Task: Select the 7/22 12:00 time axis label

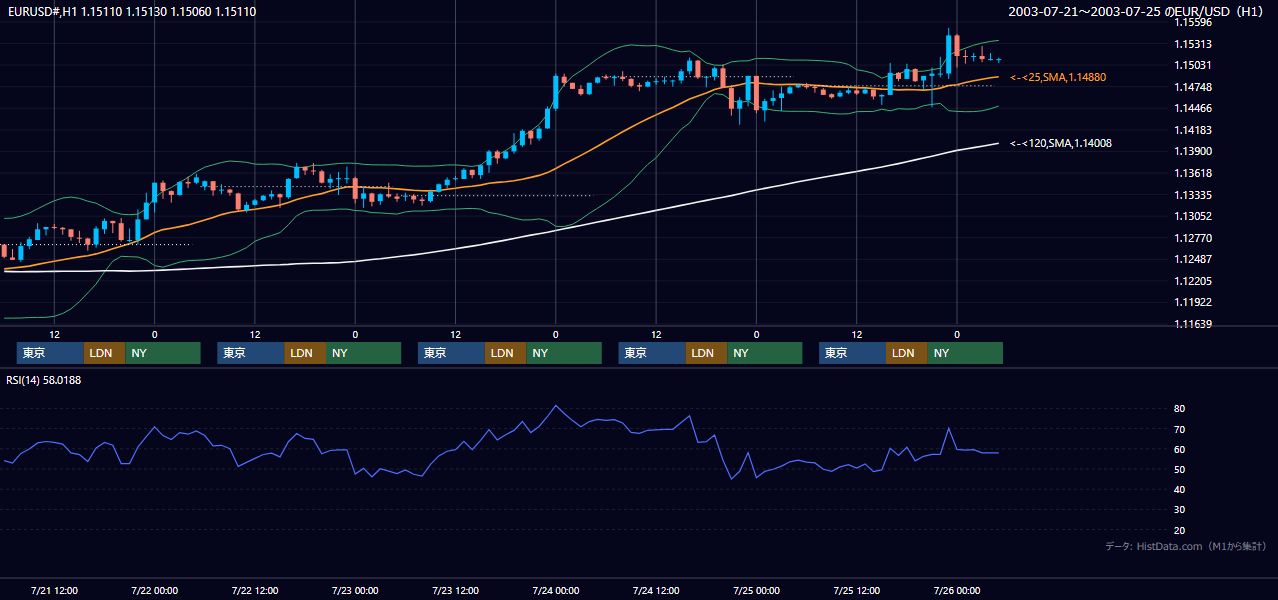Action: [x=255, y=590]
